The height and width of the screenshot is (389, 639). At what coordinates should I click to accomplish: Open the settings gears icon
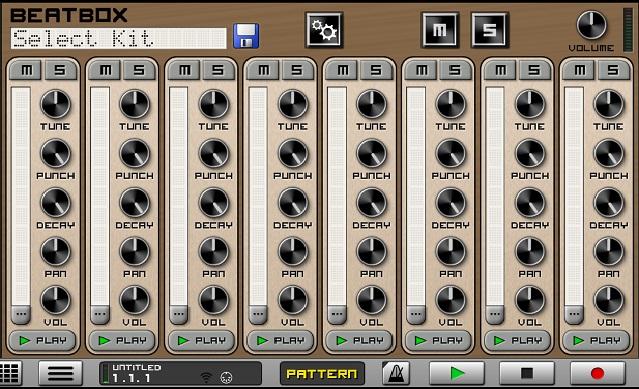coord(324,30)
